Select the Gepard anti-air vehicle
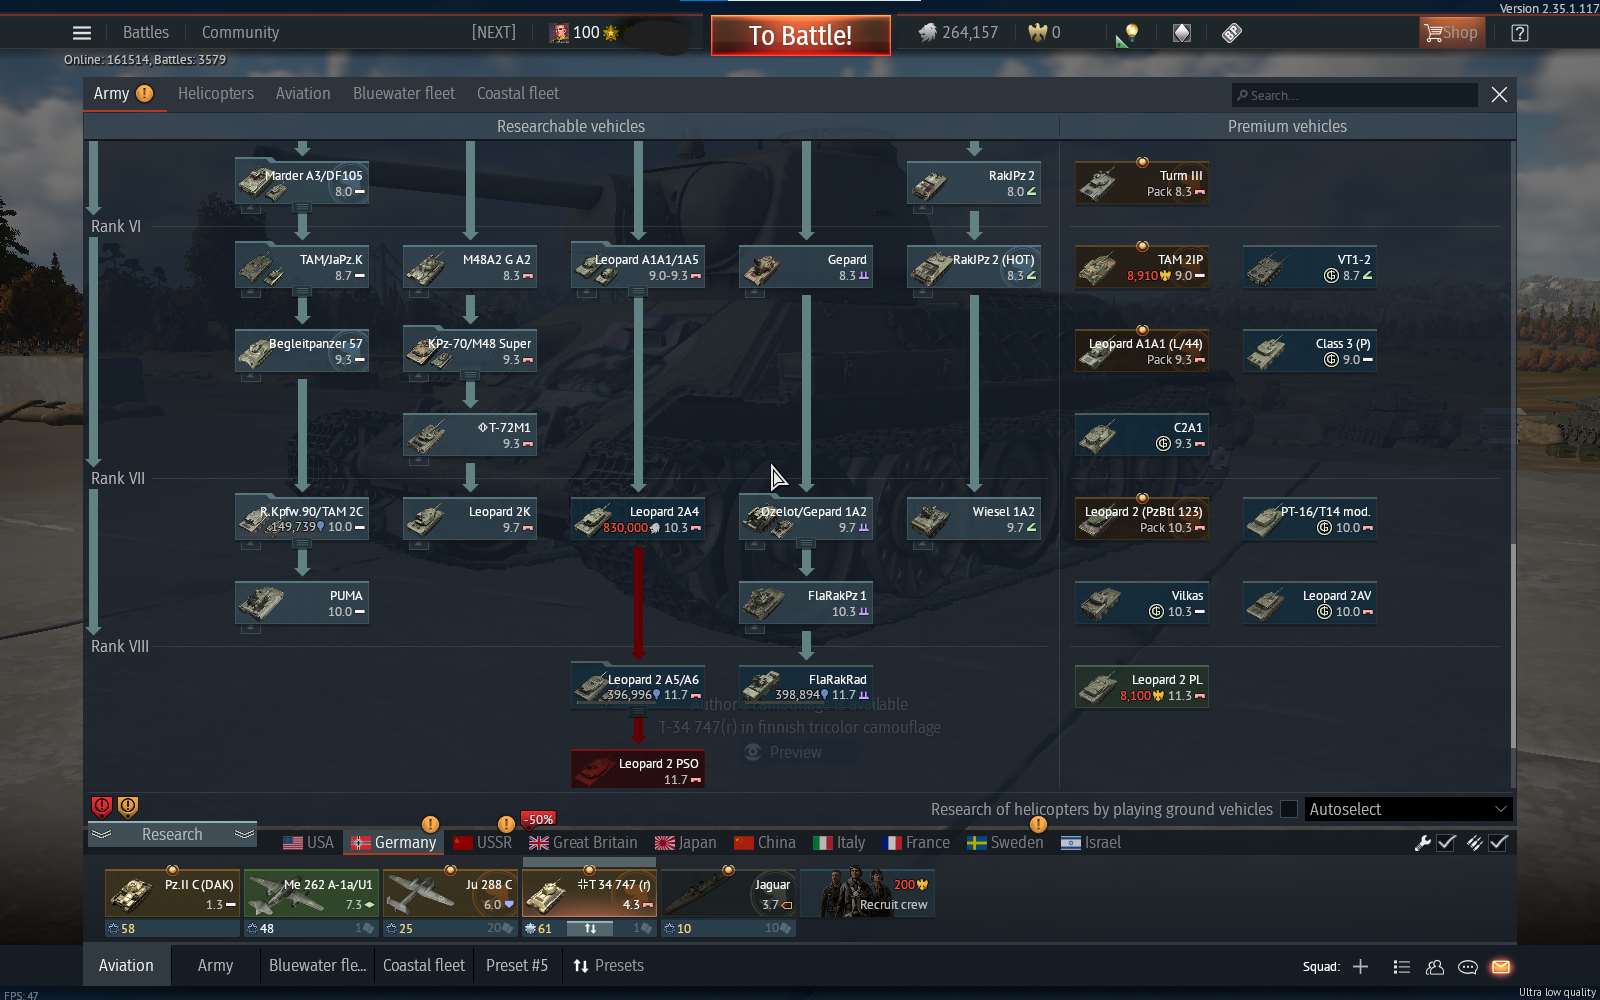This screenshot has width=1600, height=1000. click(x=806, y=267)
